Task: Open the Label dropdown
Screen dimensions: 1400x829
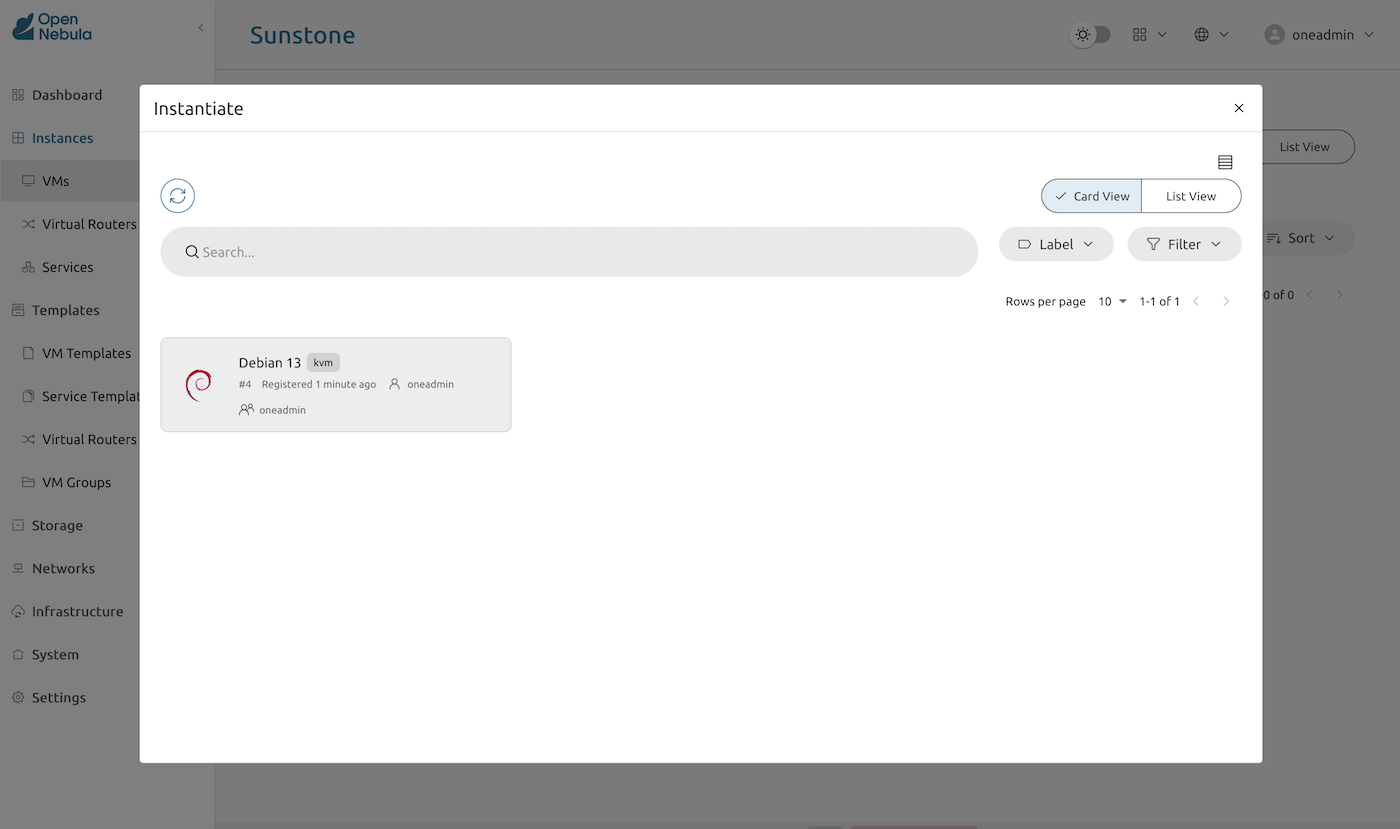Action: point(1056,243)
